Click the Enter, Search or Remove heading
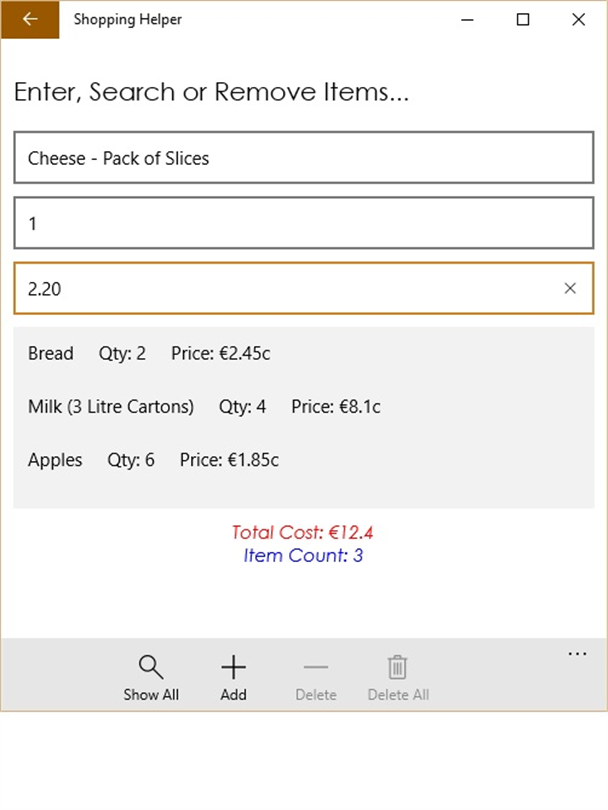Screen dimensions: 608x810 tap(211, 93)
